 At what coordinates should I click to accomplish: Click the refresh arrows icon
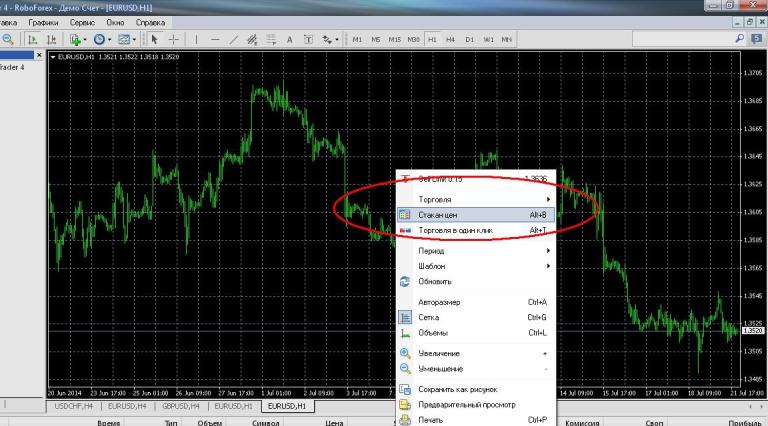(405, 282)
